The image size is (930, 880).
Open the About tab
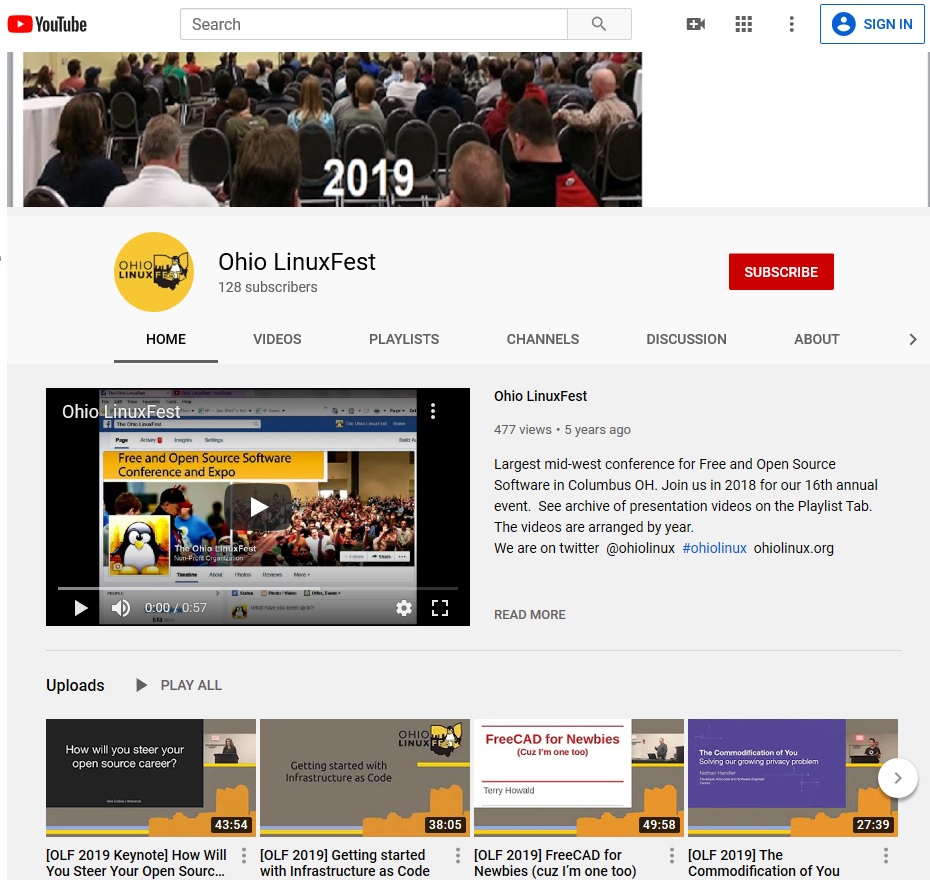pos(817,339)
